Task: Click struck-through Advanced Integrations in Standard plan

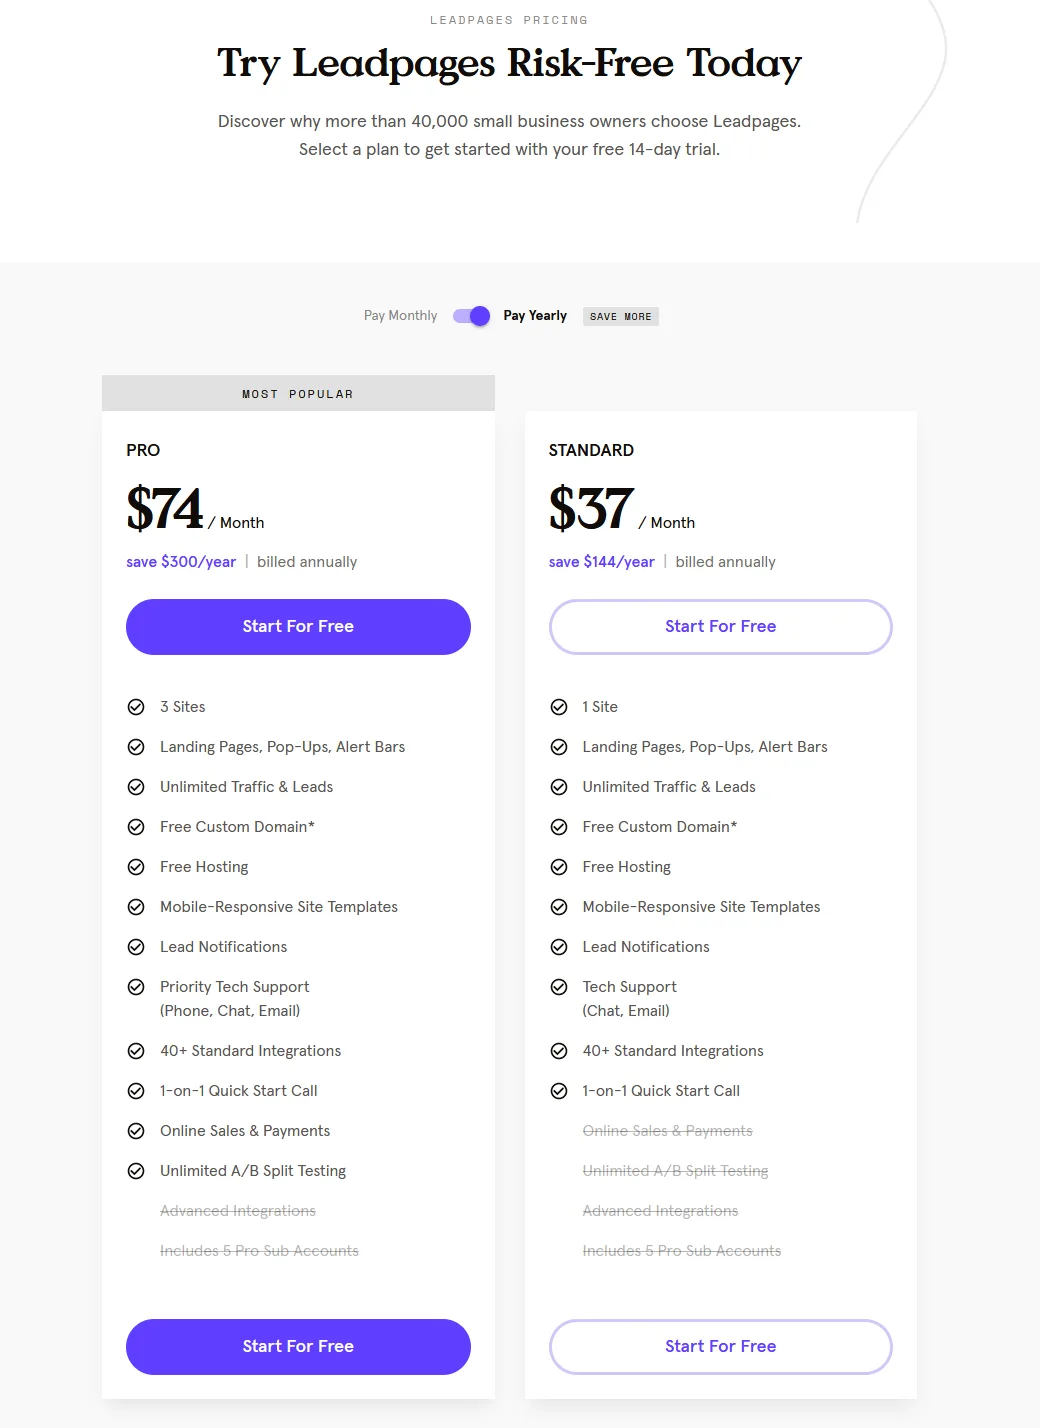Action: coord(661,1211)
